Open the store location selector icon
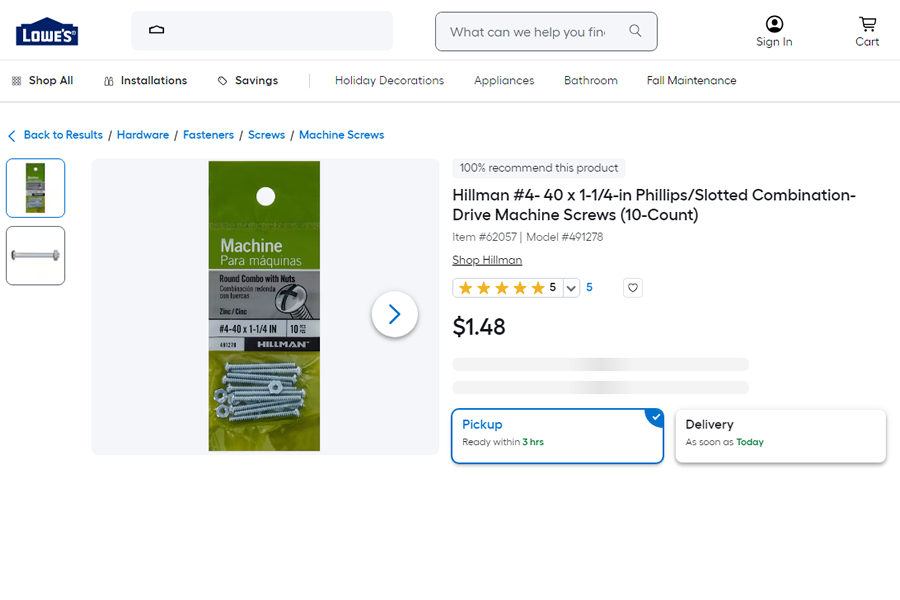900x600 pixels. point(157,30)
